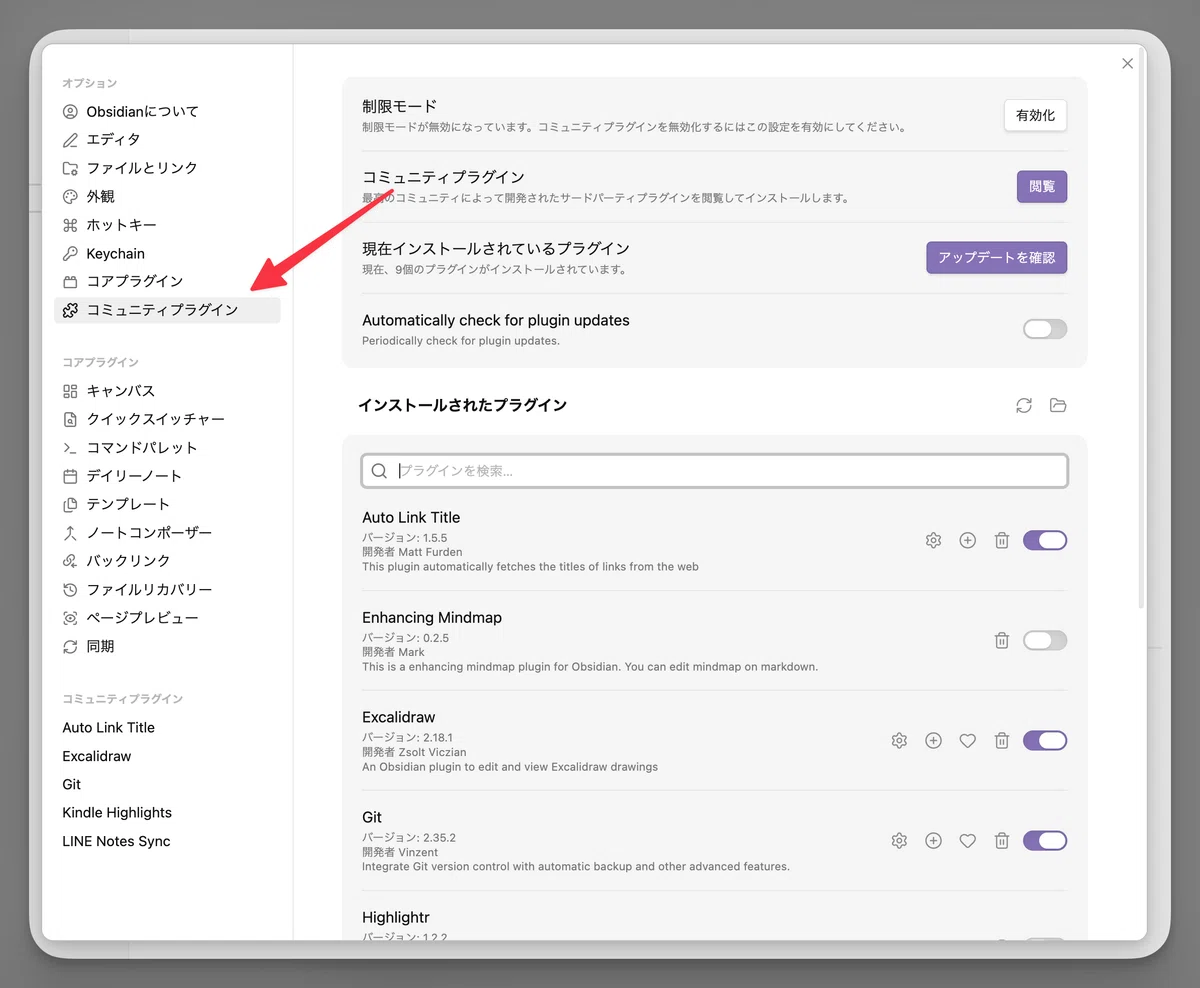
Task: Enable the Enhancing Mindmap plugin toggle
Action: click(1045, 640)
